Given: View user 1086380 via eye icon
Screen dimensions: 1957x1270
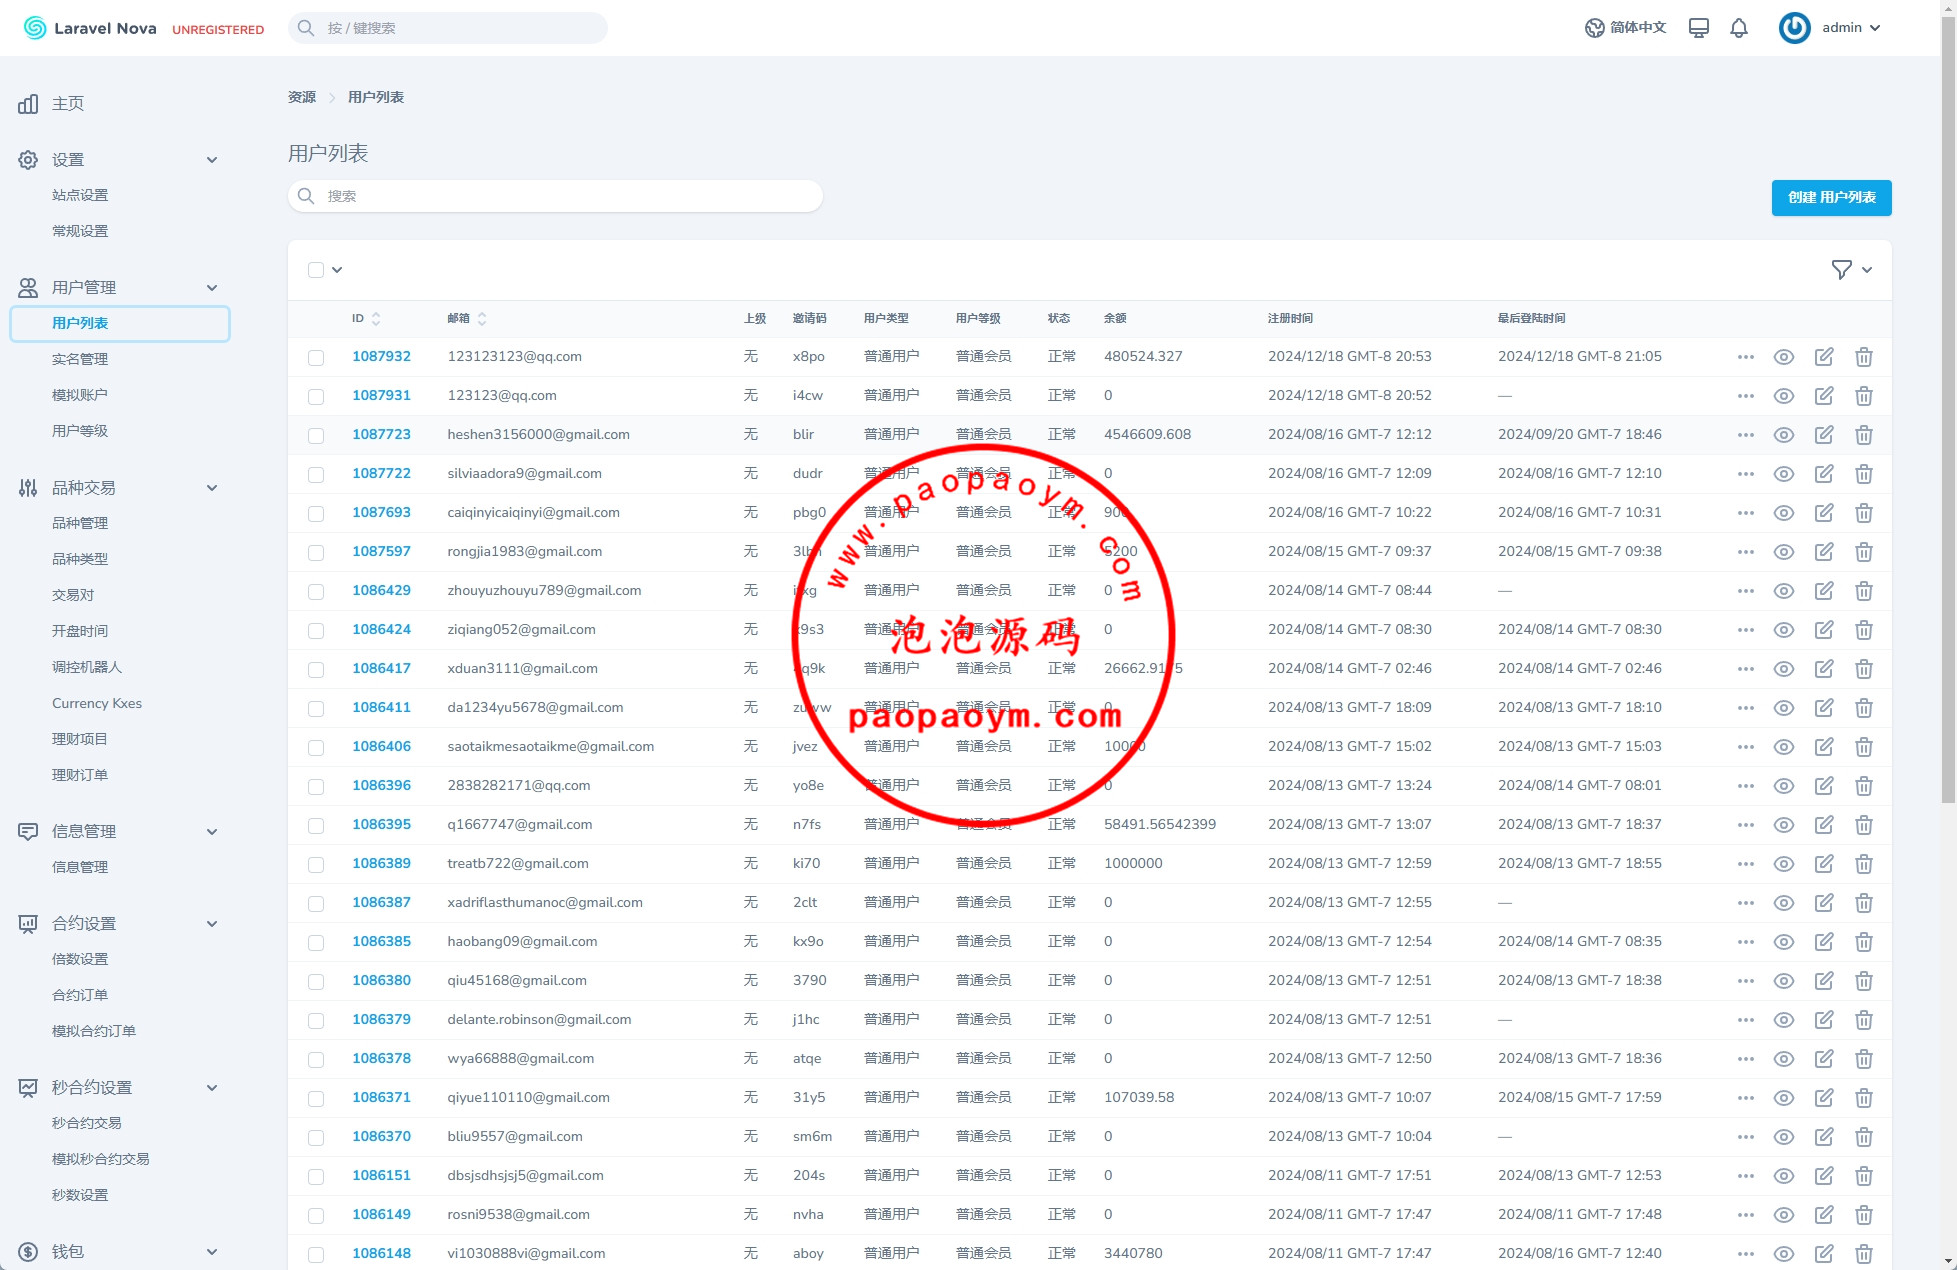Looking at the screenshot, I should click(x=1784, y=981).
